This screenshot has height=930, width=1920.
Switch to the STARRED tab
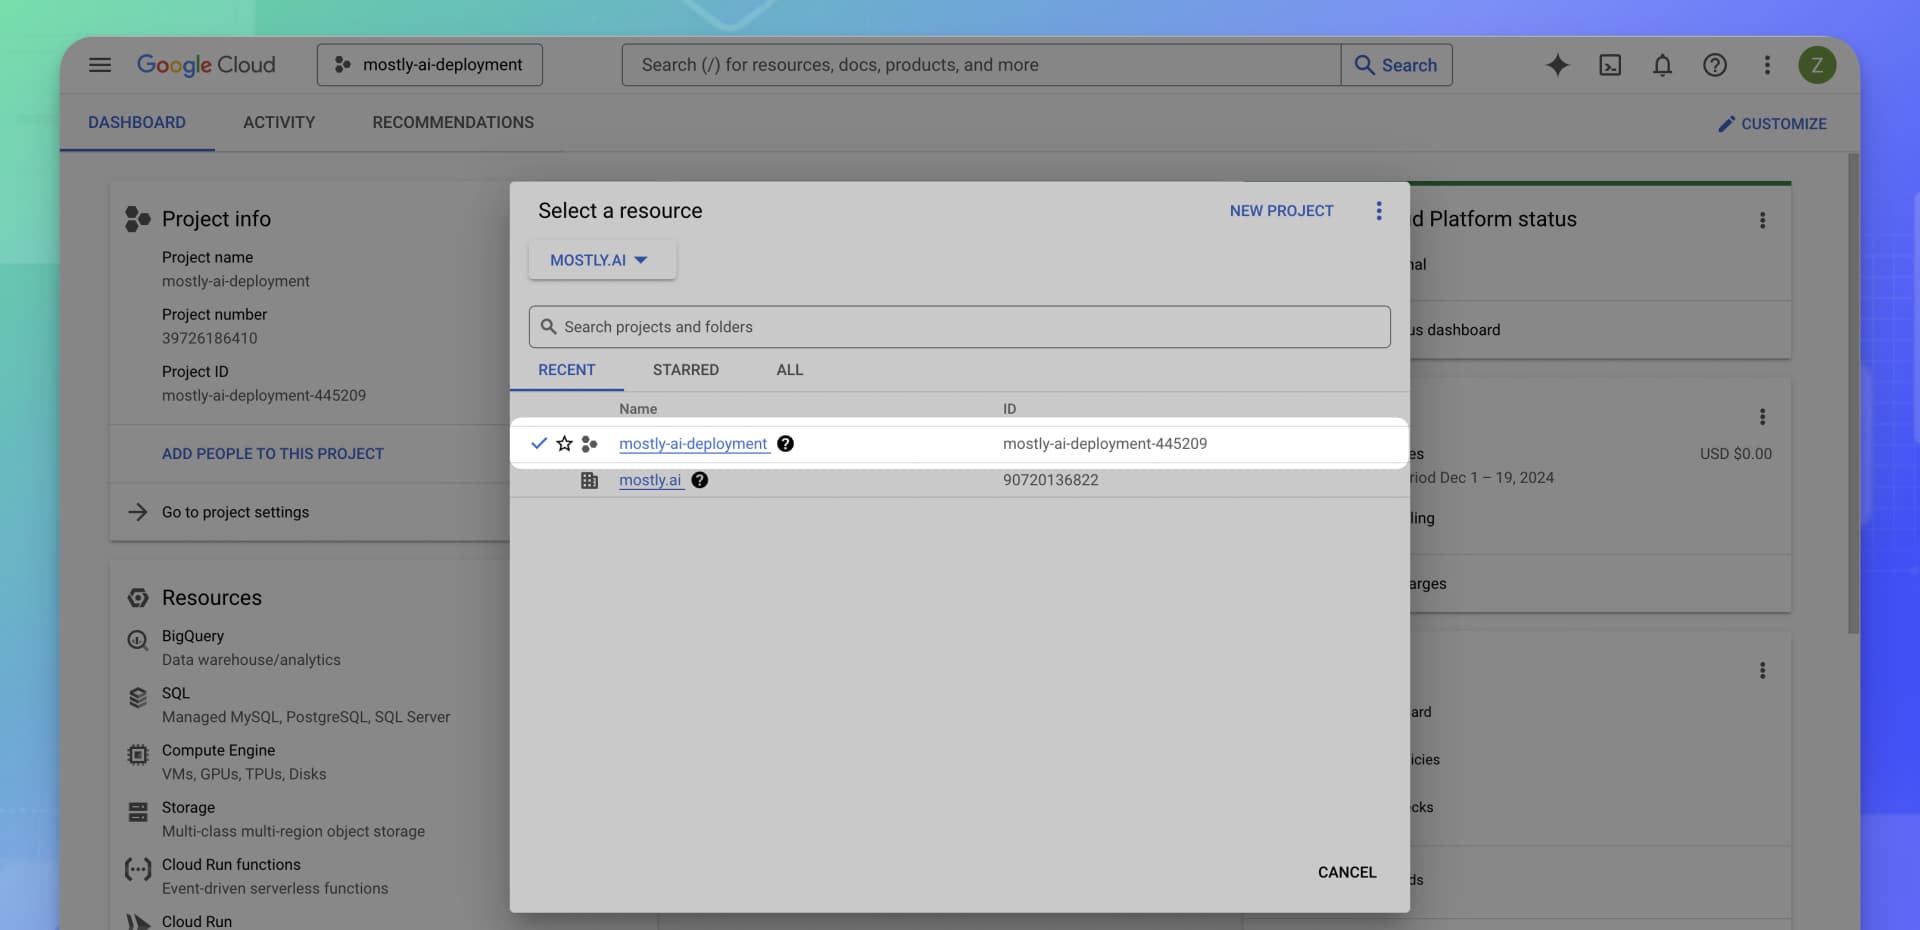(x=685, y=370)
